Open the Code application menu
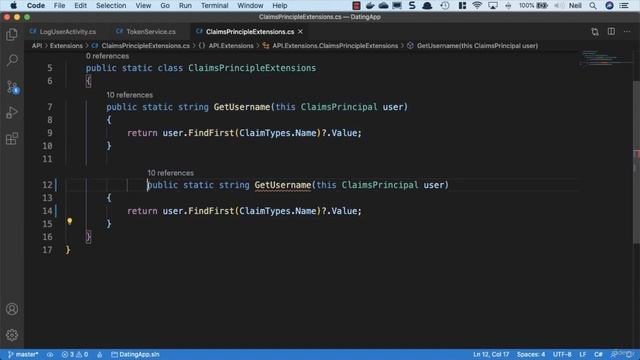 point(36,5)
